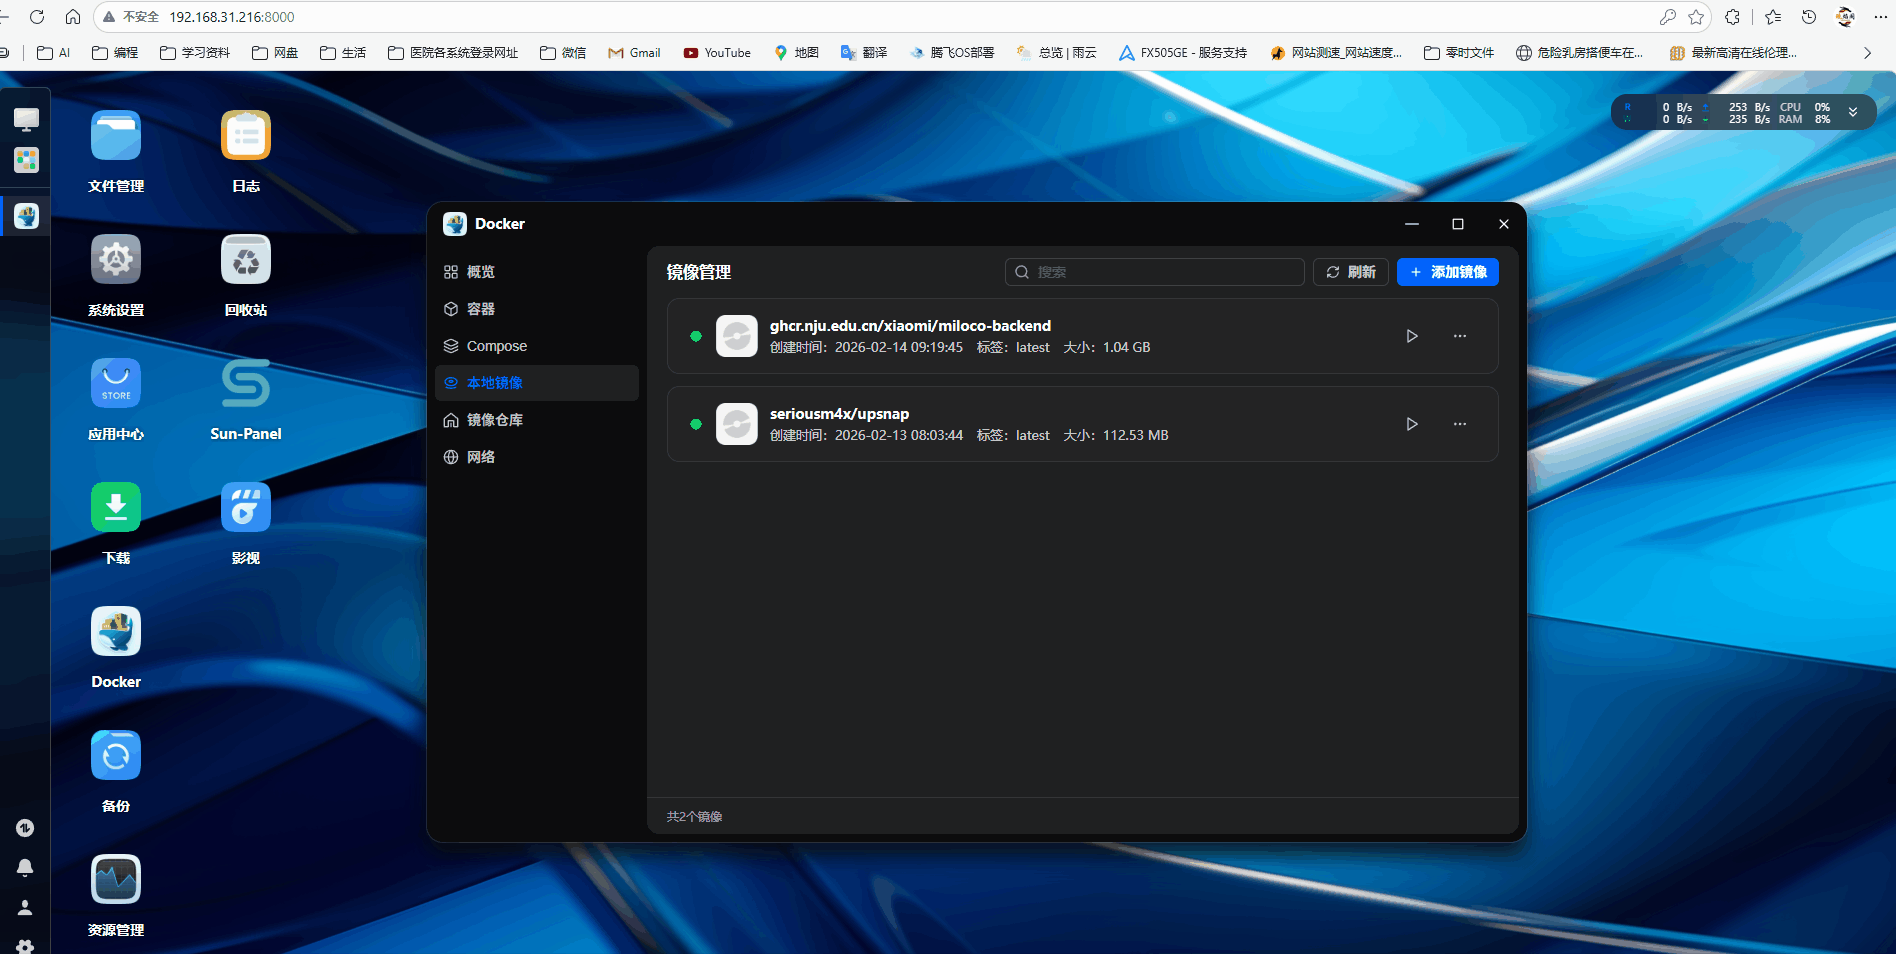Open Compose section in Docker sidebar
The height and width of the screenshot is (954, 1896).
coord(537,346)
